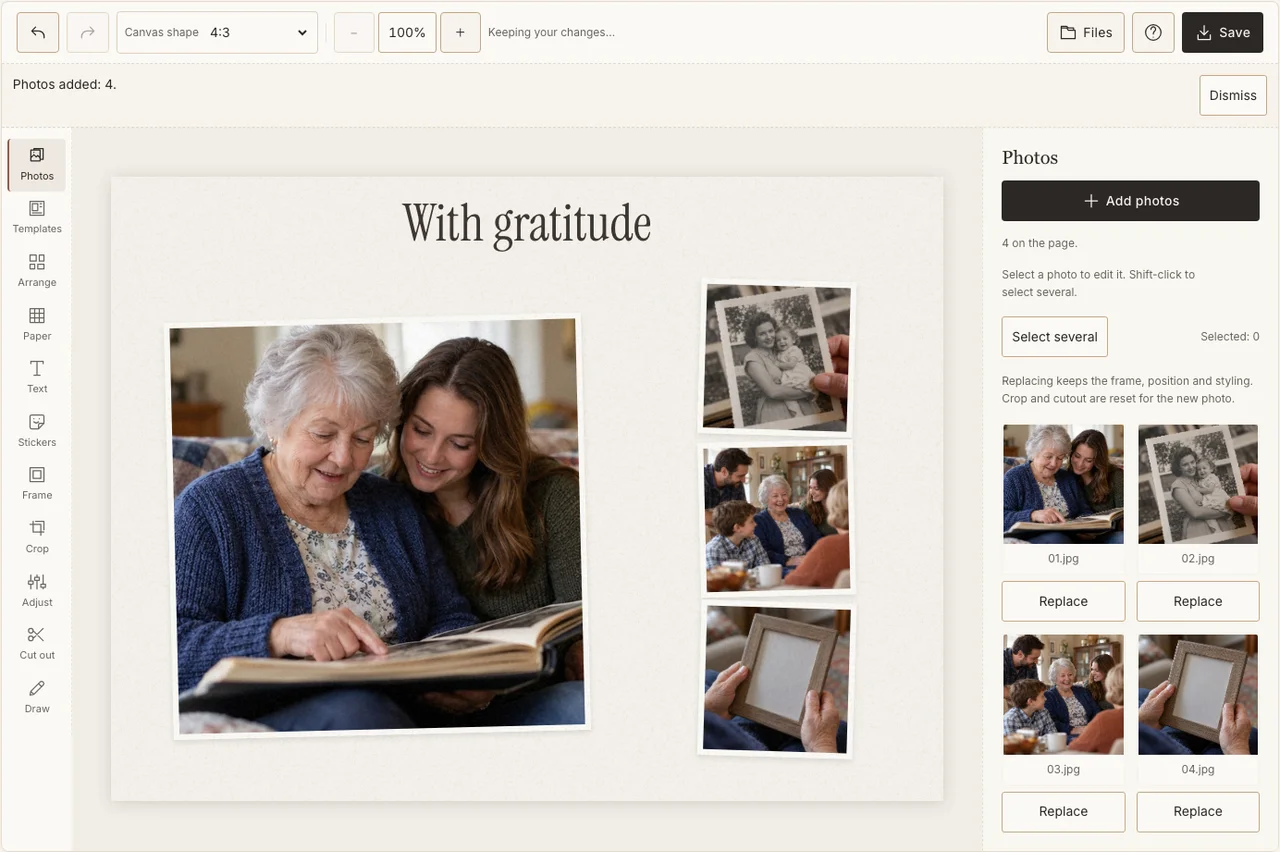Click the Select several button
The height and width of the screenshot is (852, 1280).
pyautogui.click(x=1055, y=337)
